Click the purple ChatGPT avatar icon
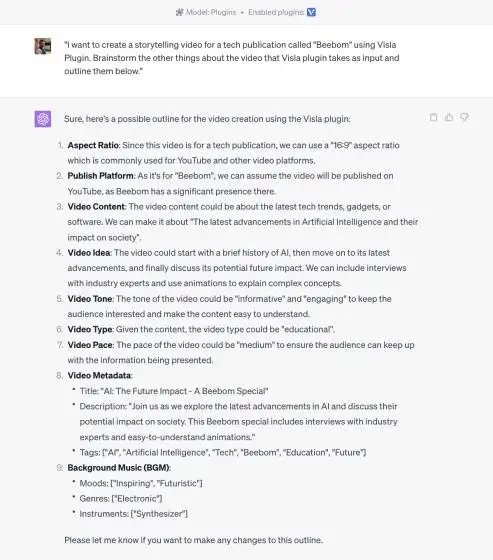The image size is (493, 560). [x=43, y=119]
